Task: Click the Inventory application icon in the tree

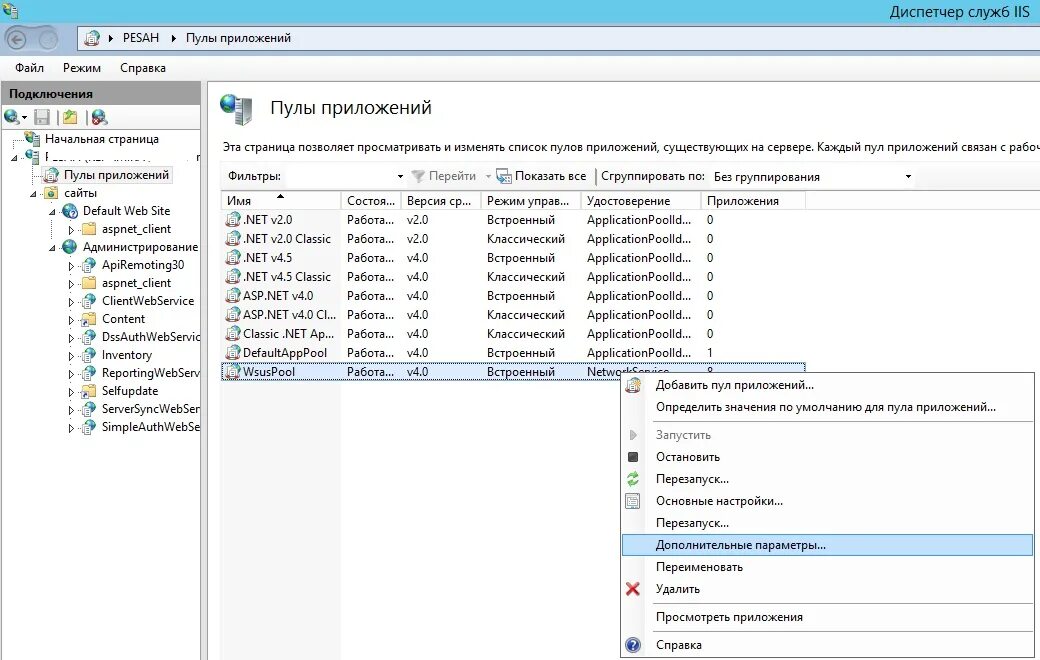Action: point(88,355)
